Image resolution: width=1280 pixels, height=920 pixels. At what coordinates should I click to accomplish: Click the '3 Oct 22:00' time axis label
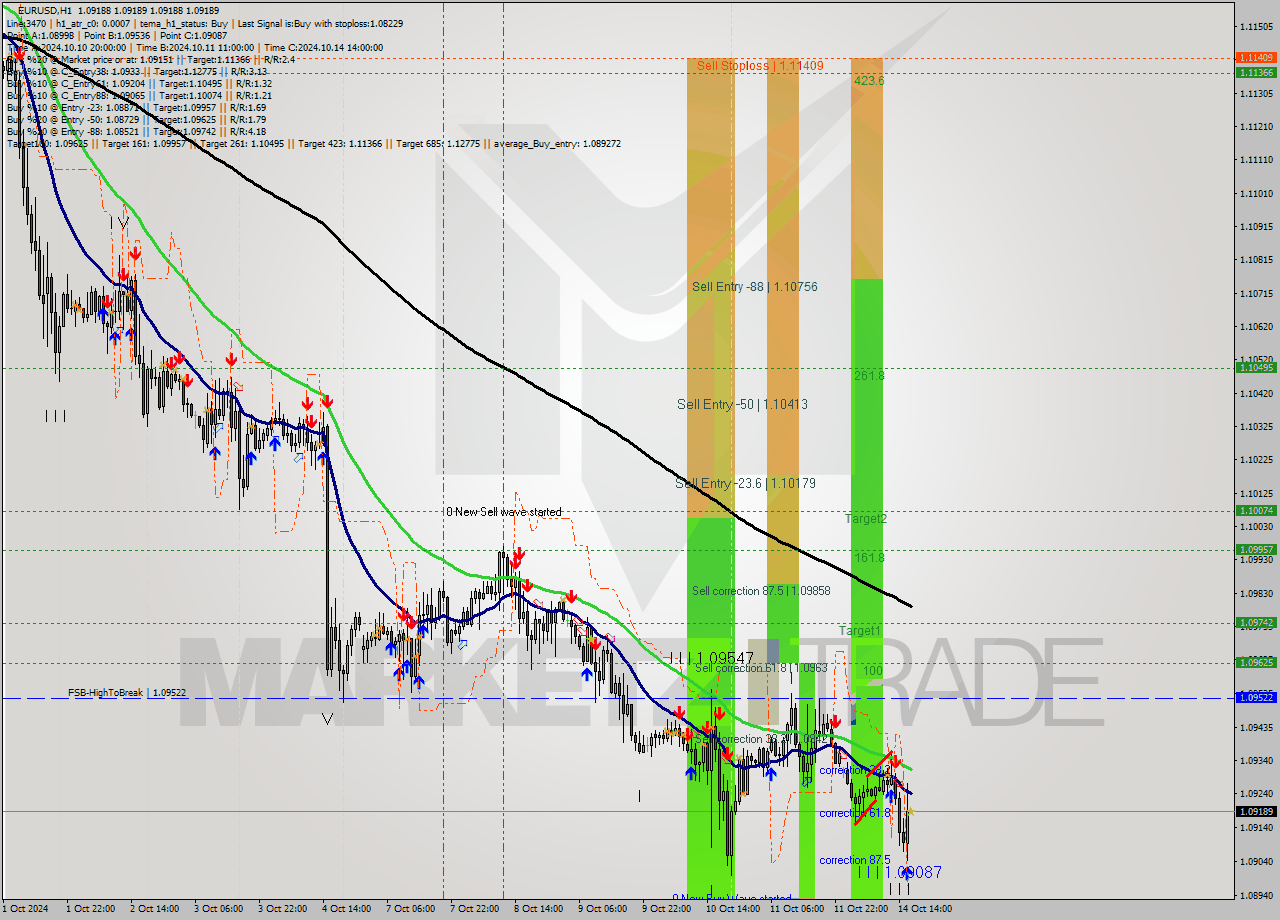[284, 909]
